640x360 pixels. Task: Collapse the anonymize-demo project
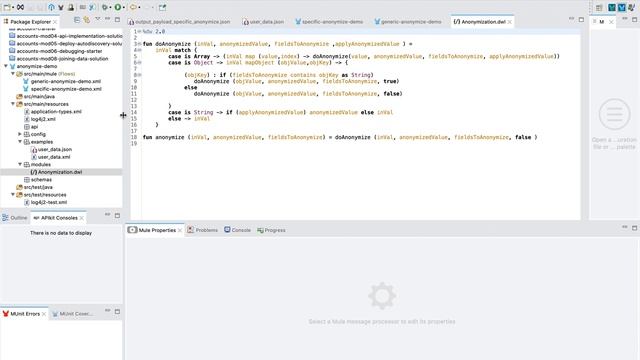coord(6,66)
